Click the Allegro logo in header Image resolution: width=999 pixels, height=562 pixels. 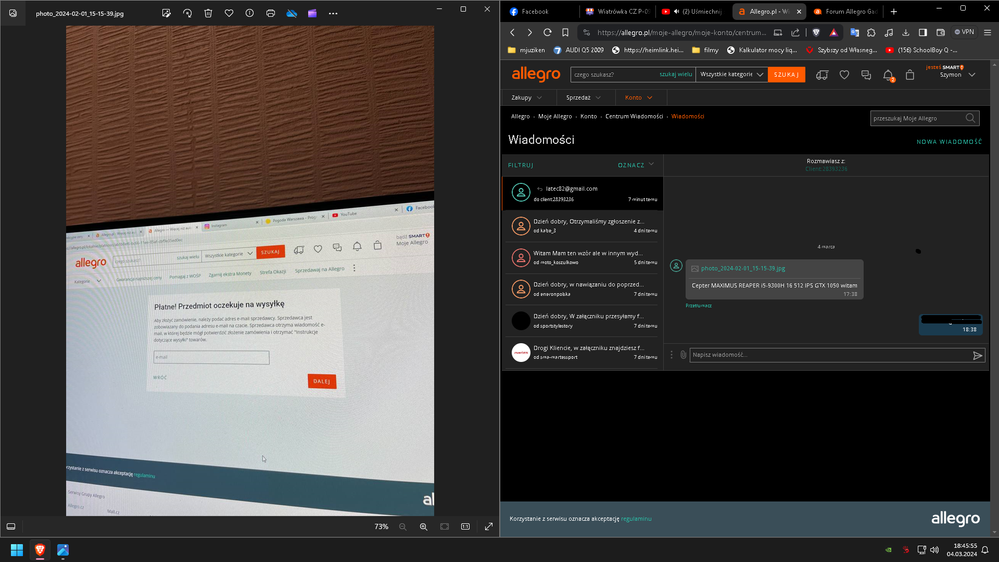click(x=536, y=75)
